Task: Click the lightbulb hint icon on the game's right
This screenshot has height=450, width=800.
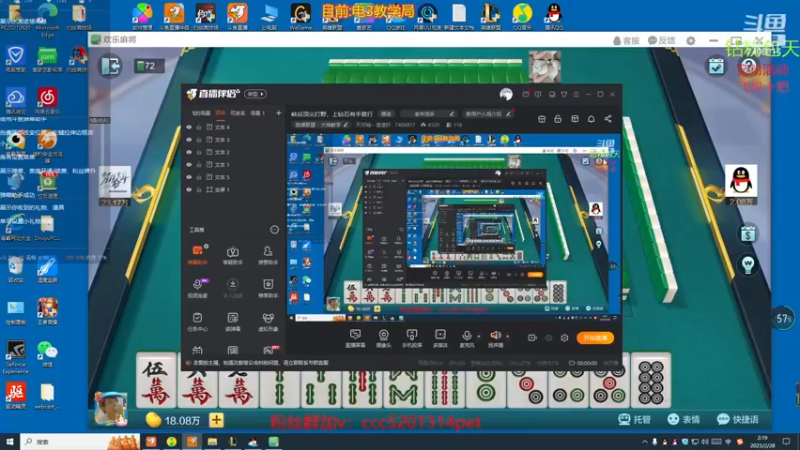Action: pos(748,264)
